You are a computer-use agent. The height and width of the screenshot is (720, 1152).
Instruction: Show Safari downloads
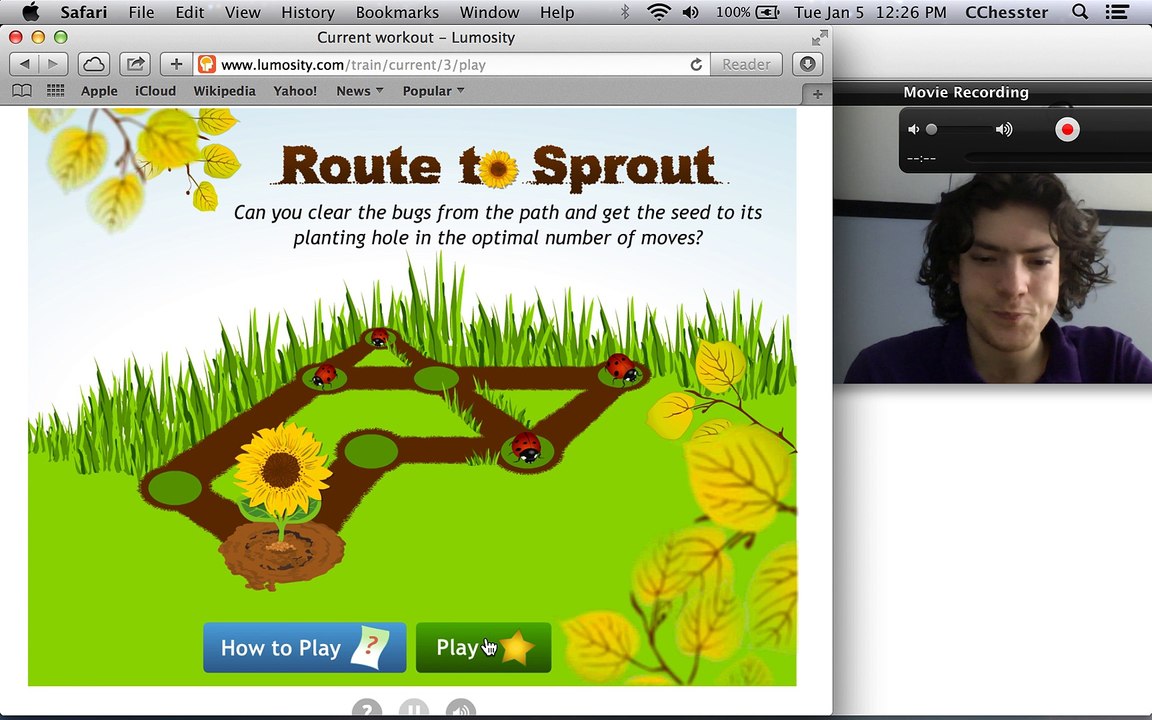(807, 64)
